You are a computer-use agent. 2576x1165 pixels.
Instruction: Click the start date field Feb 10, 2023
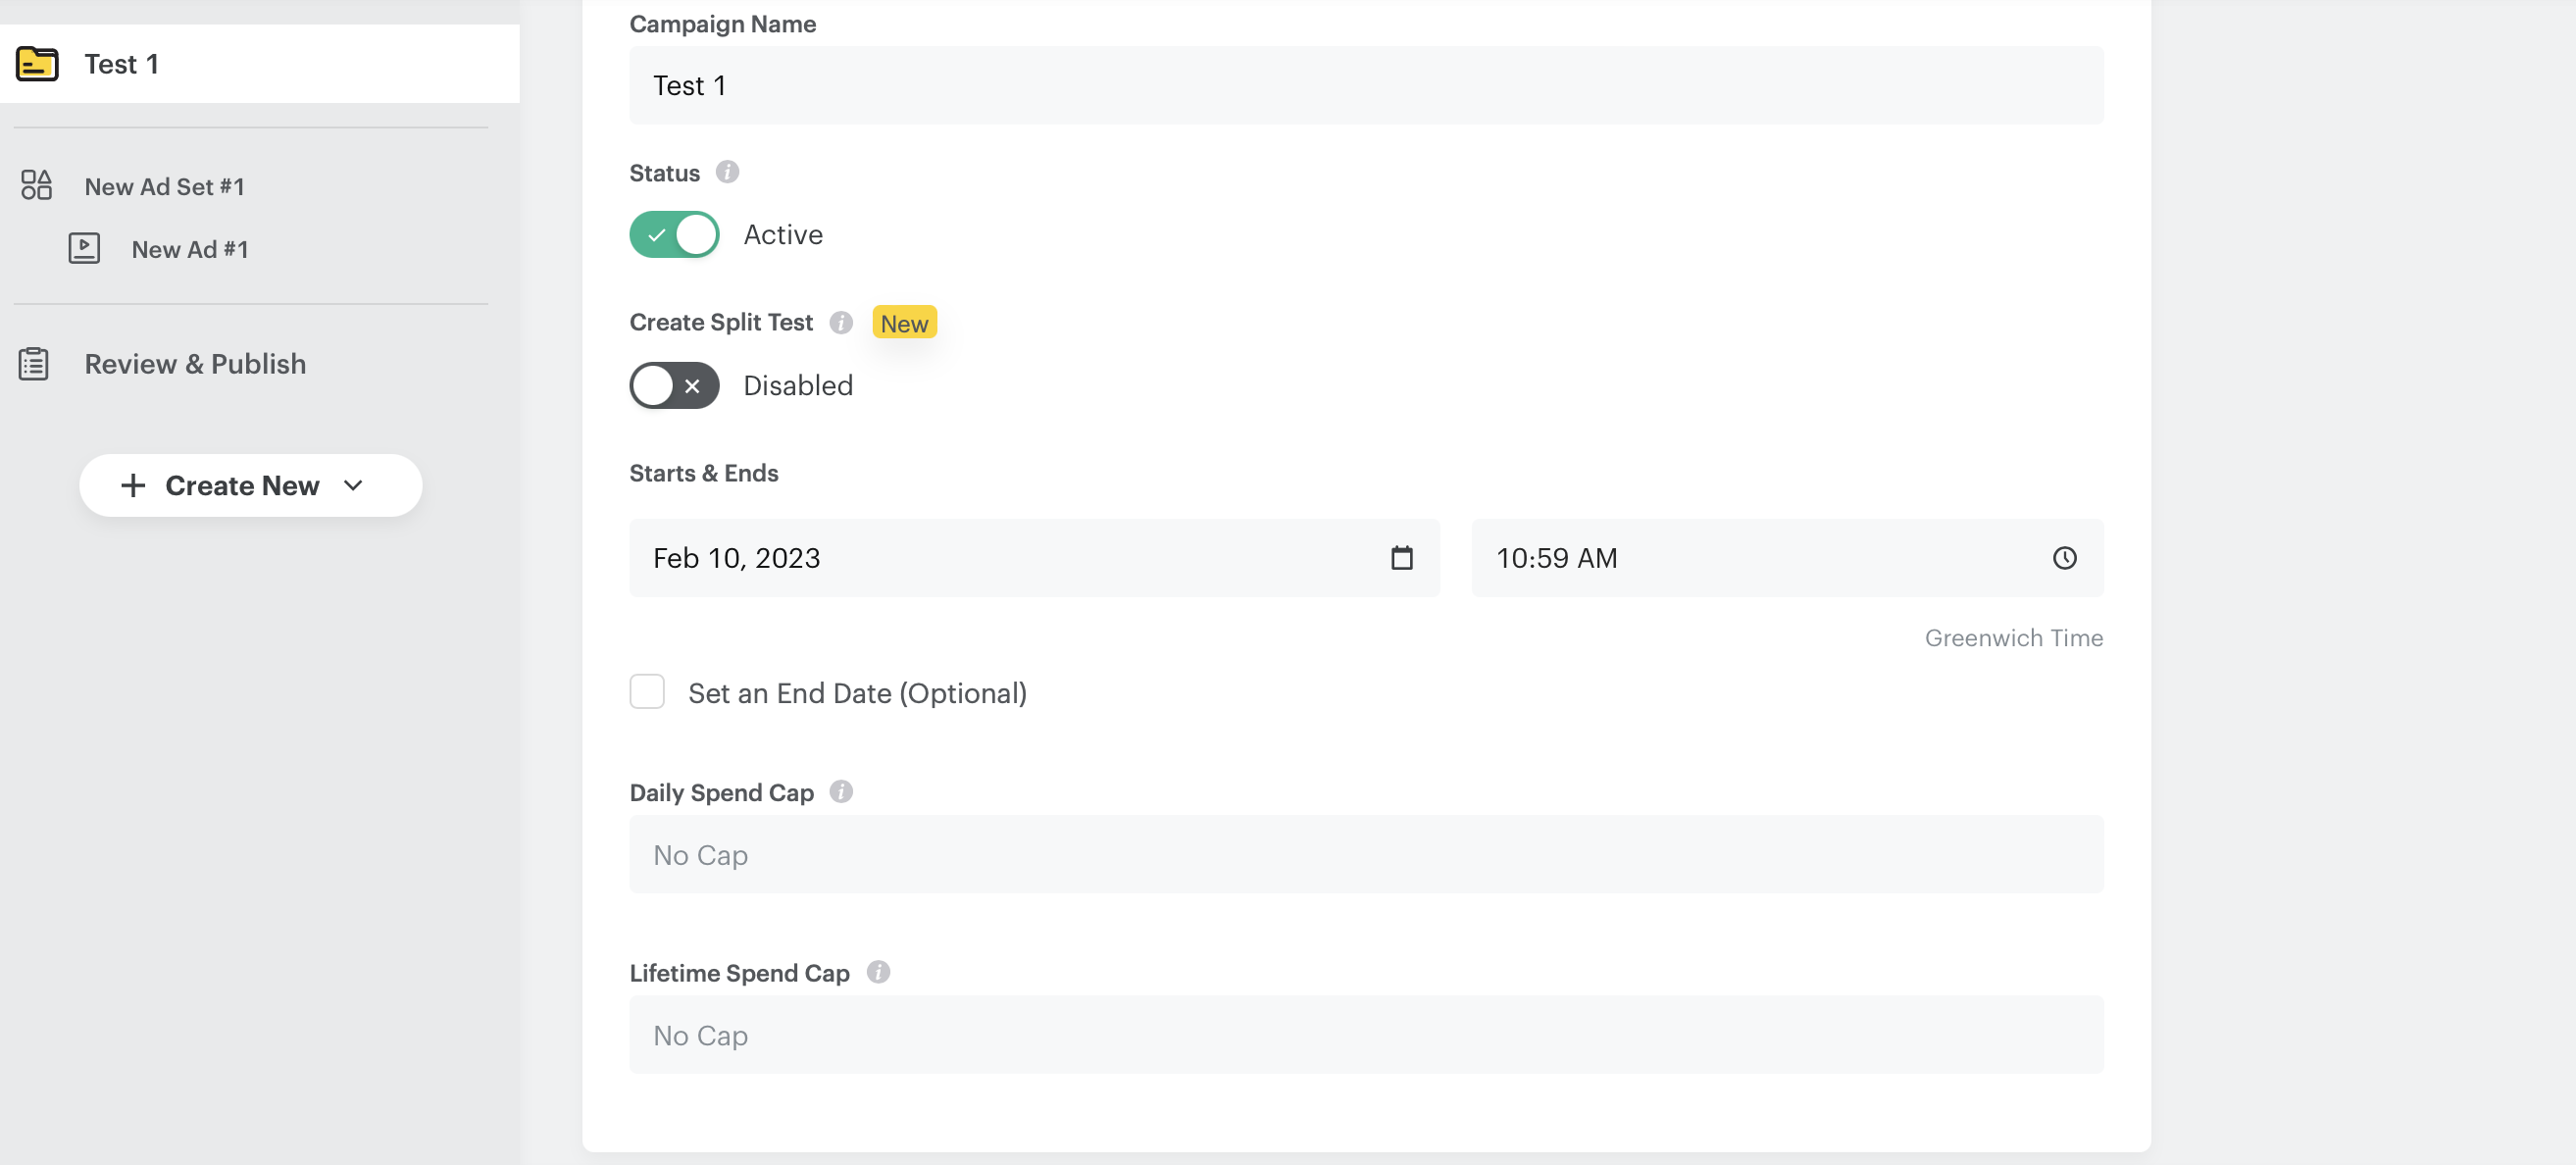coord(1034,558)
